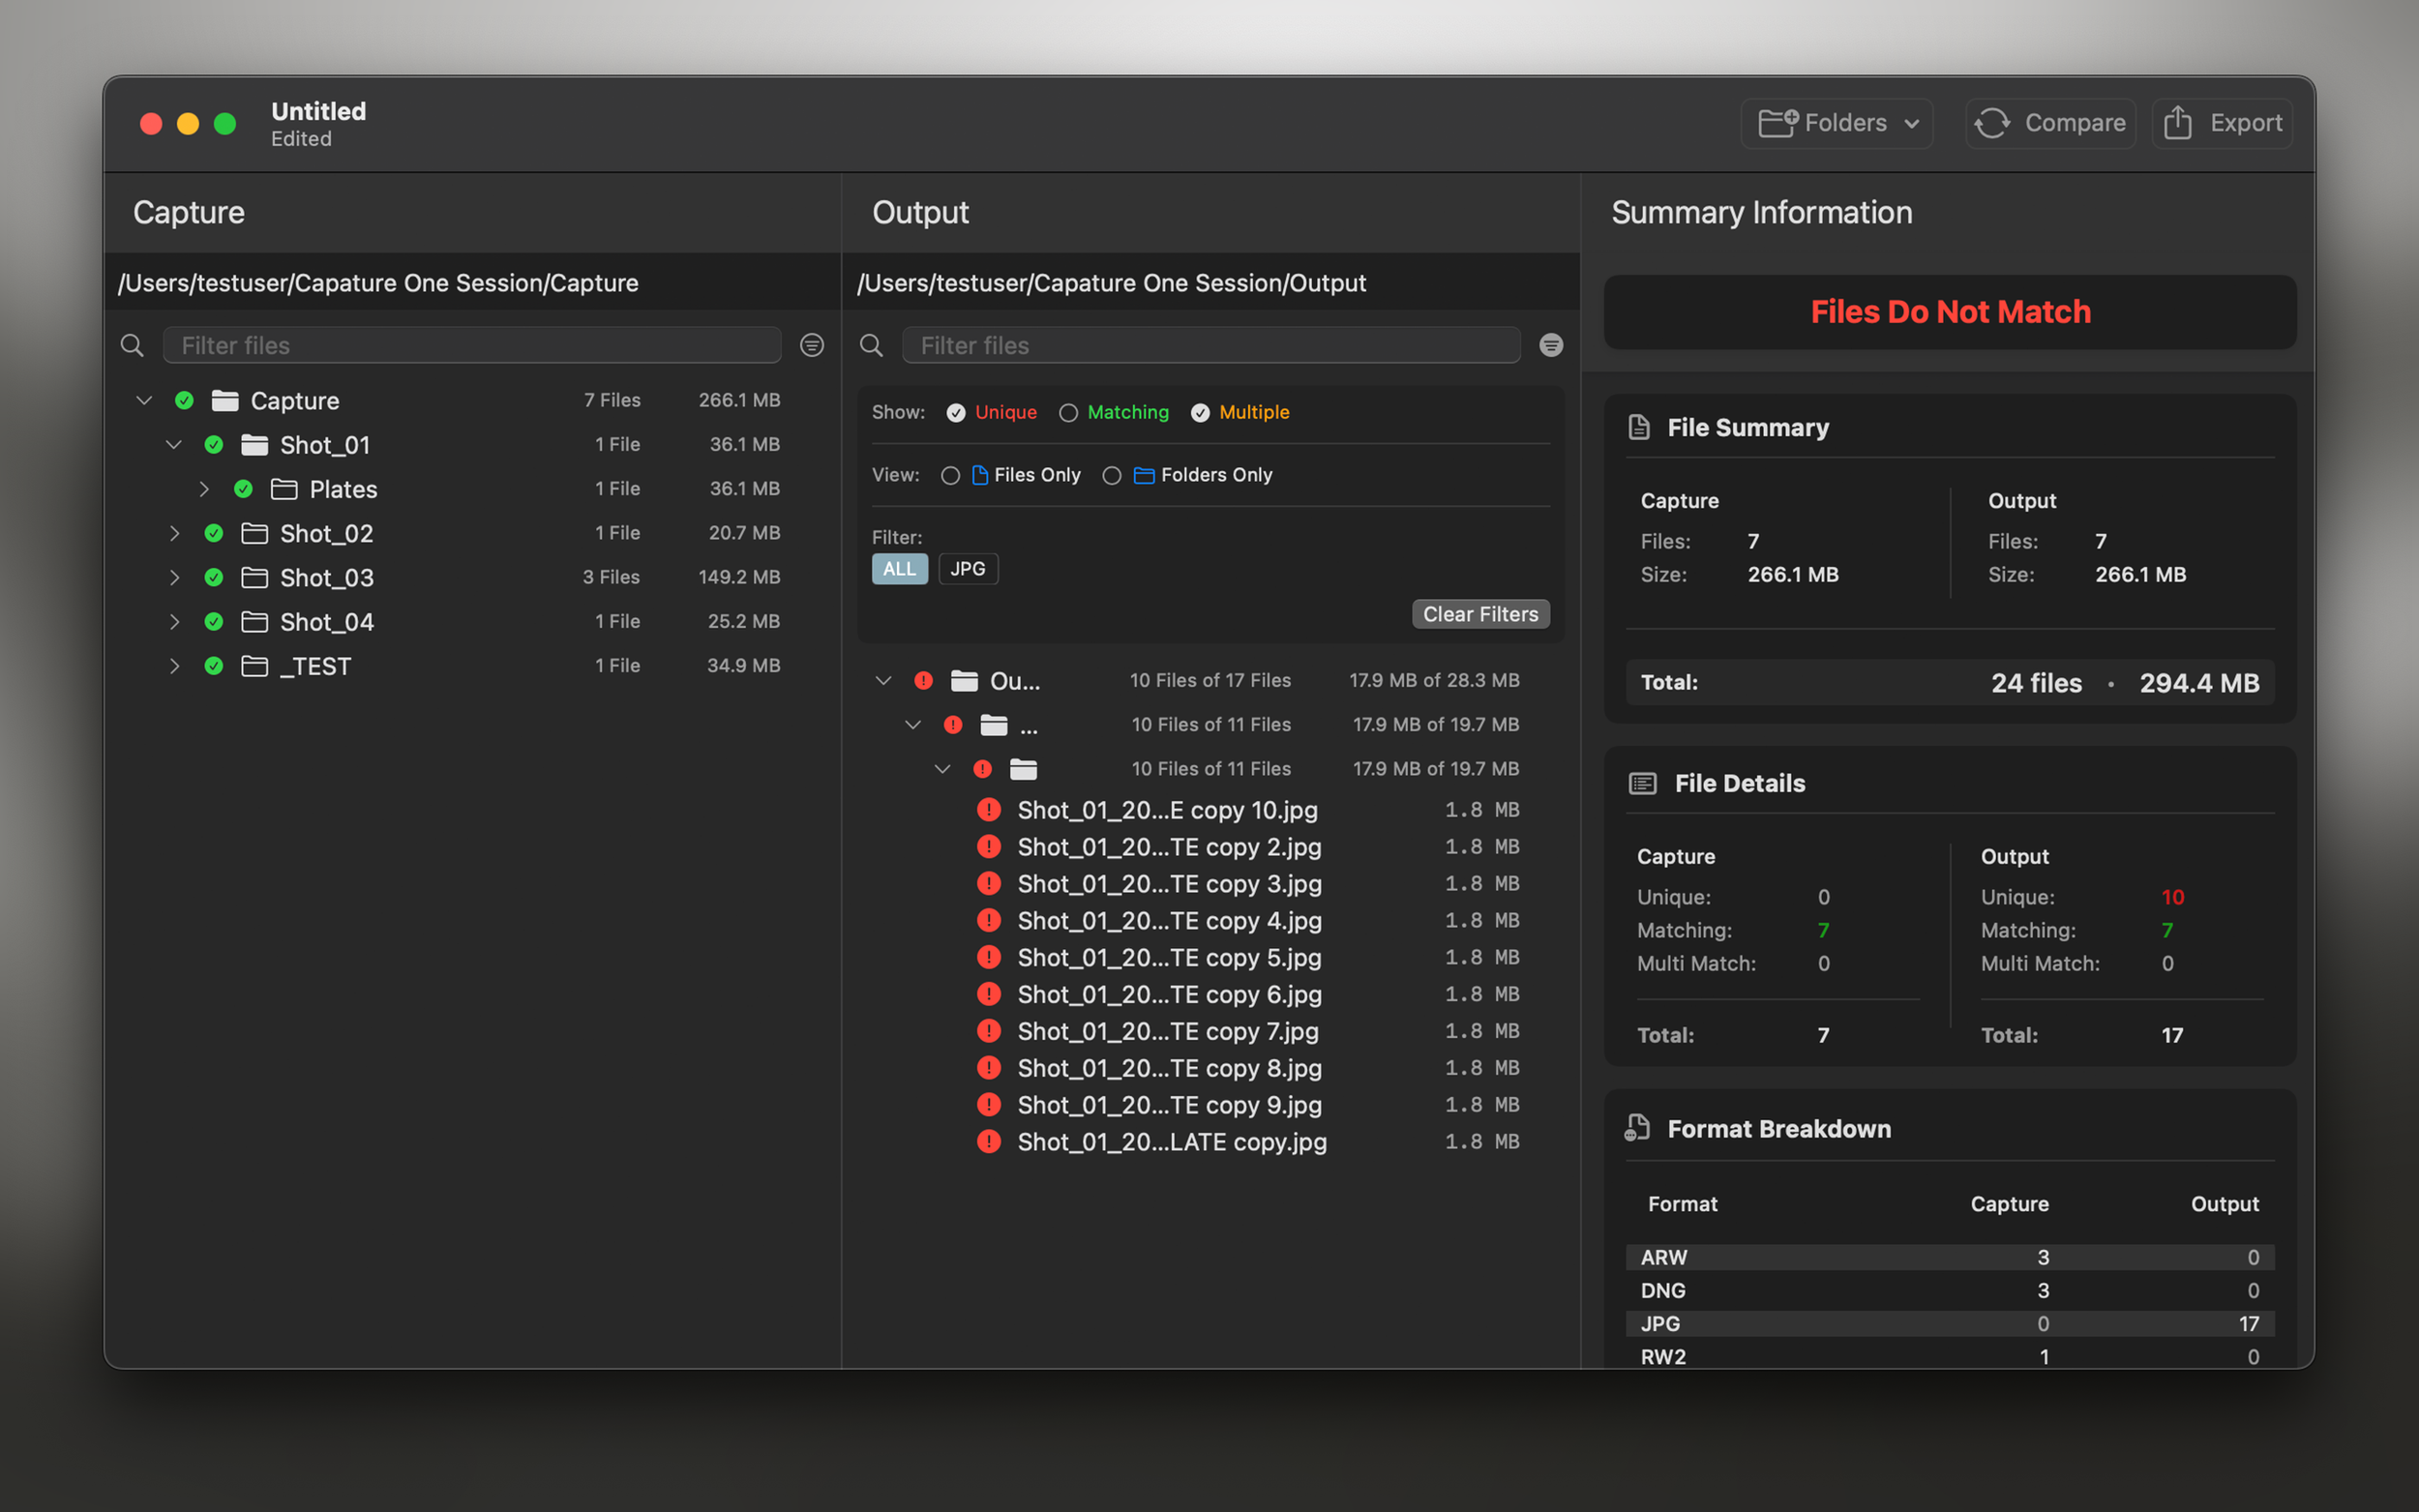Select the Folders Only view radio
This screenshot has width=2419, height=1512.
tap(1111, 475)
